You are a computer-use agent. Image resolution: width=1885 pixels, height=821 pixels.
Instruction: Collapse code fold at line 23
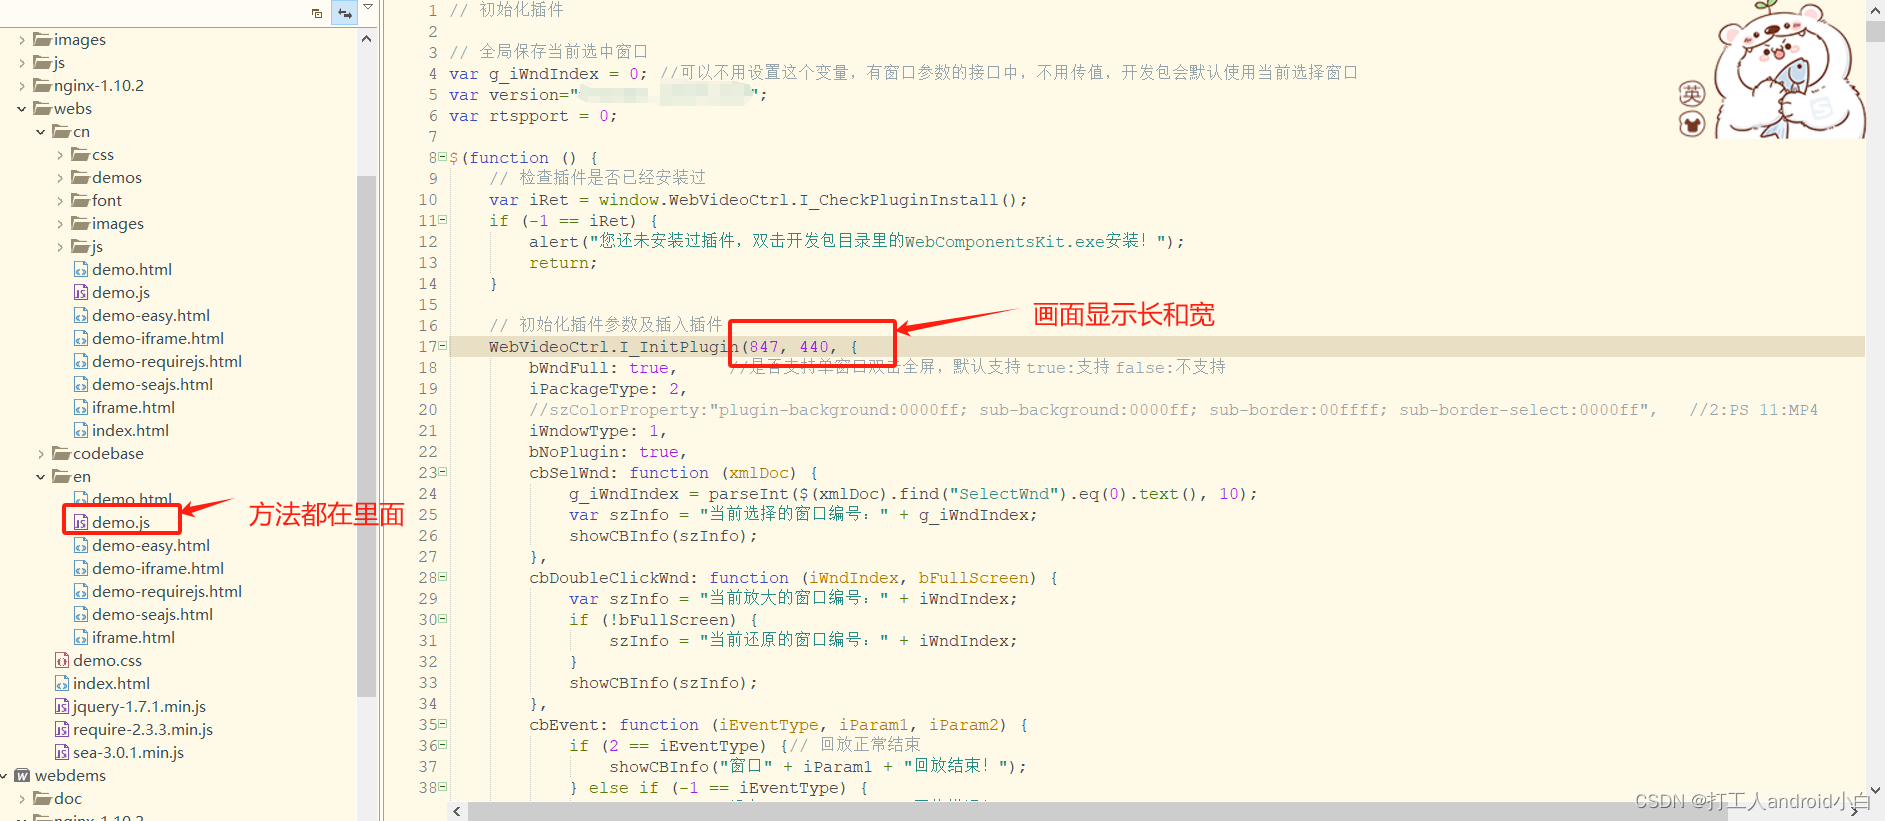click(442, 472)
